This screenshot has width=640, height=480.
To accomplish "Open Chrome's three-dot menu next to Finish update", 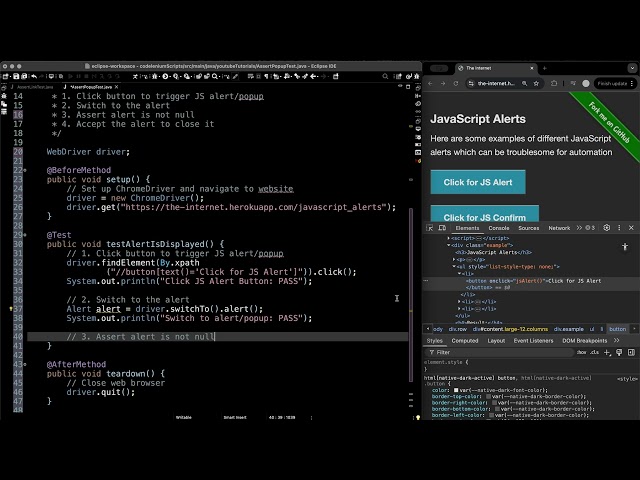I will click(x=631, y=83).
